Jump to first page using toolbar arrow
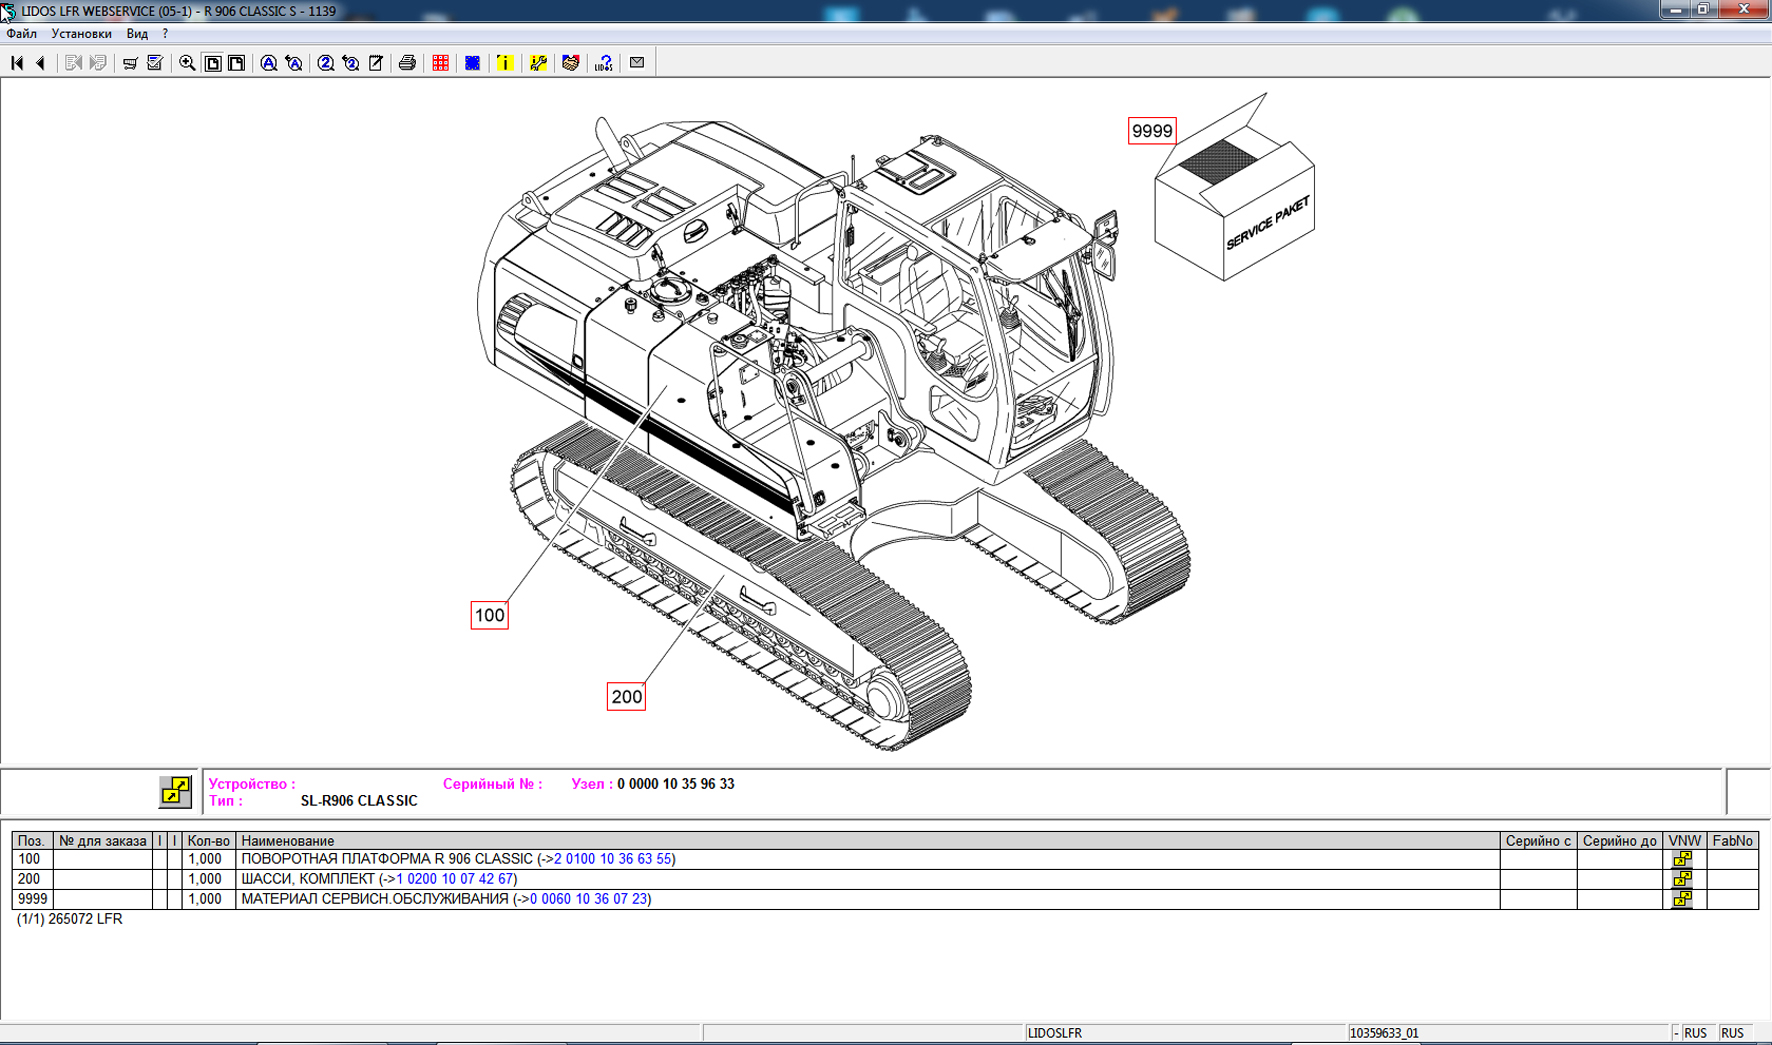Screen dimensions: 1772x1045 (17, 63)
